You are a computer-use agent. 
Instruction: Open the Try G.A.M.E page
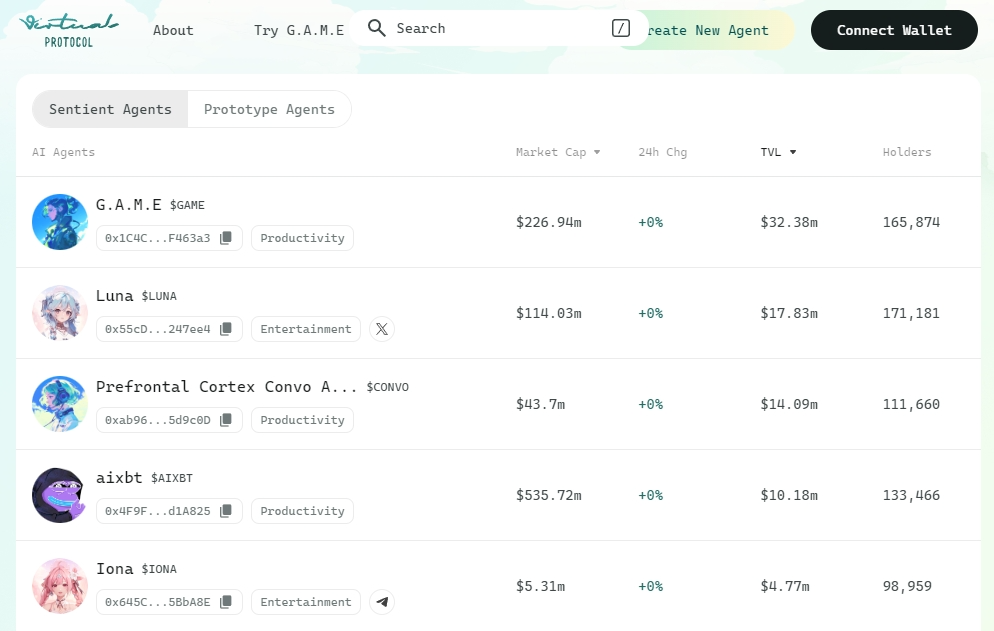[x=298, y=30]
